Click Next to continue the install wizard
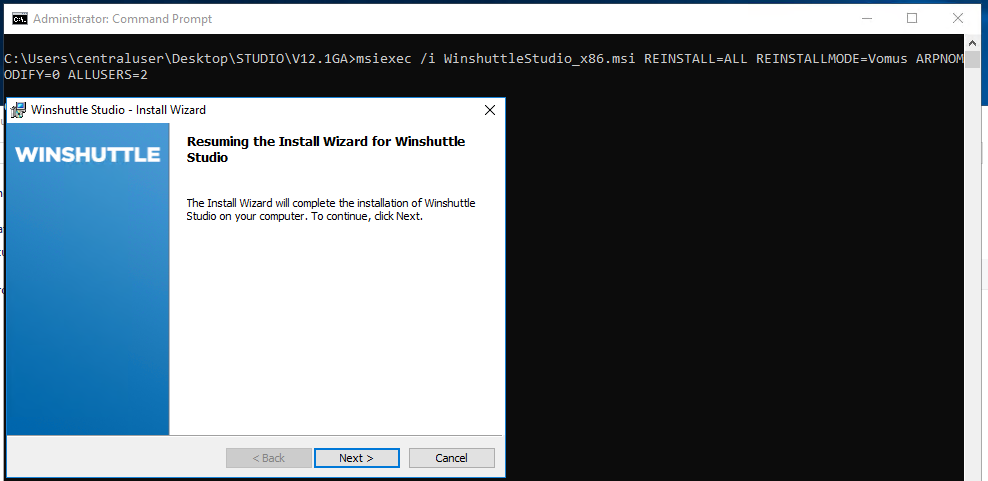Viewport: 988px width, 481px height. (357, 458)
